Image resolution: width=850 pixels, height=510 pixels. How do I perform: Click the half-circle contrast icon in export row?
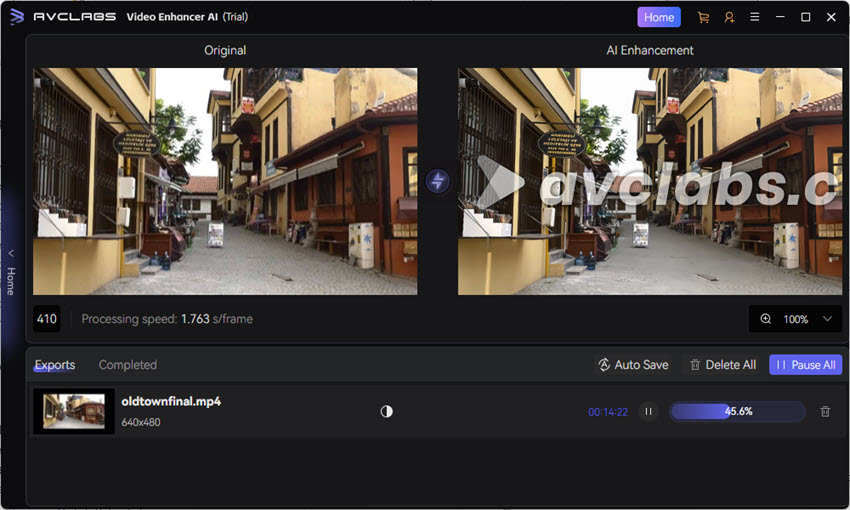[x=387, y=411]
